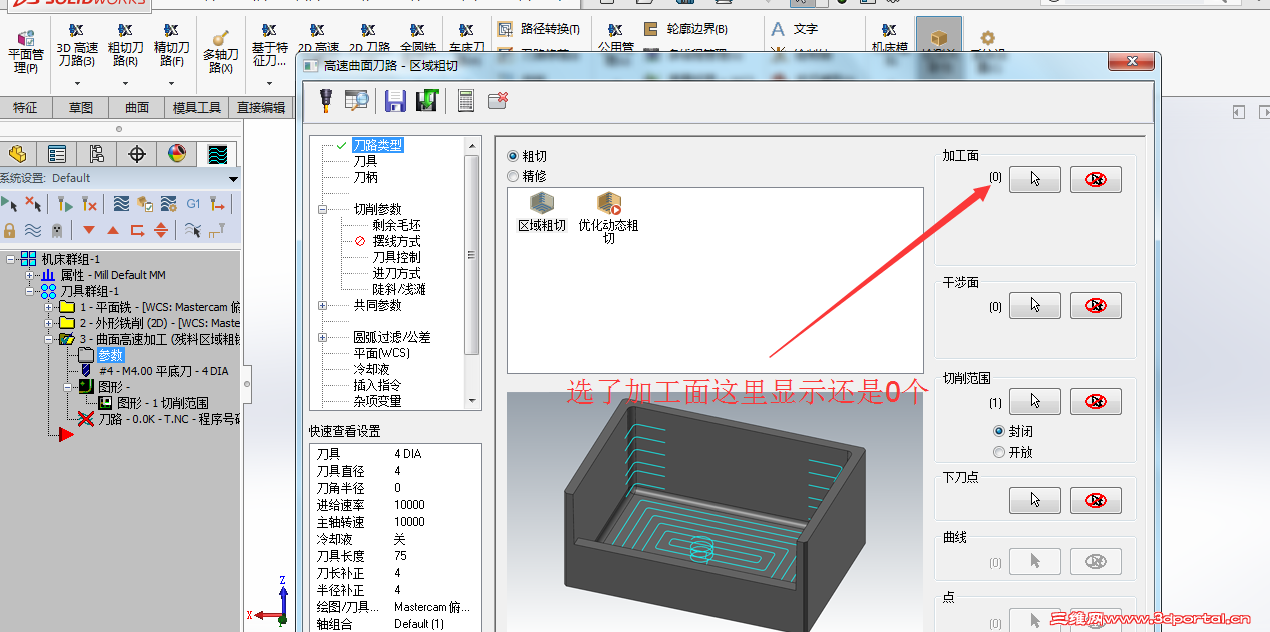Select 摆线方式 in the parameter tree
The width and height of the screenshot is (1270, 632).
pyautogui.click(x=396, y=241)
